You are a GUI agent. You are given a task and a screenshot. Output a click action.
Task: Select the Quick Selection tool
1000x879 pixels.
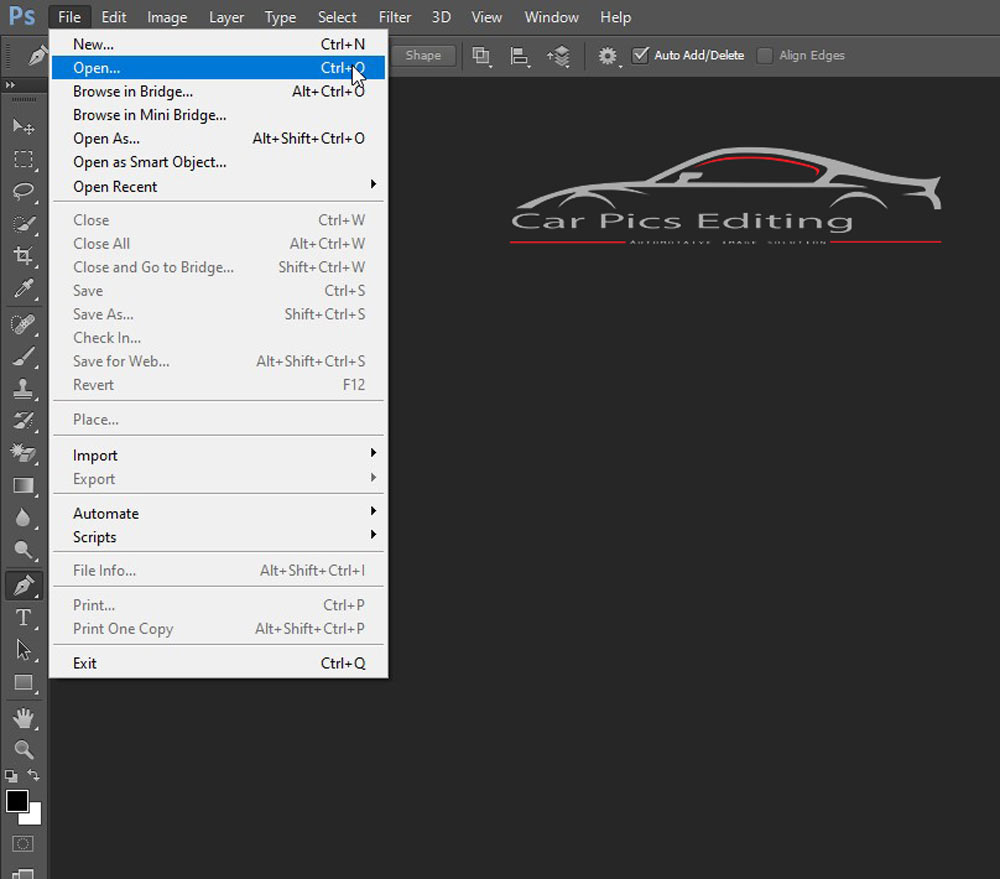(x=24, y=224)
